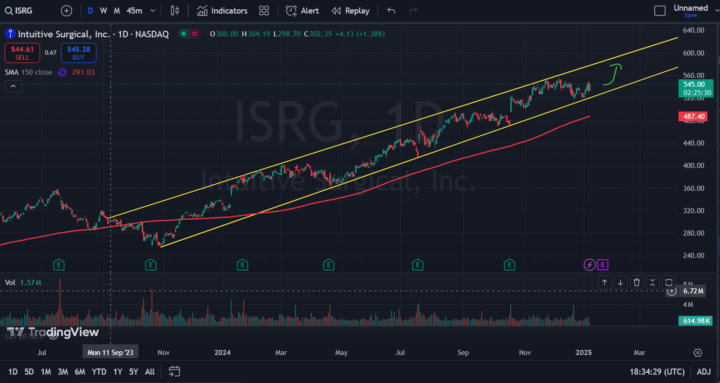720x383 pixels.
Task: Click the plus icon beside 6.72M
Action: coord(671,291)
